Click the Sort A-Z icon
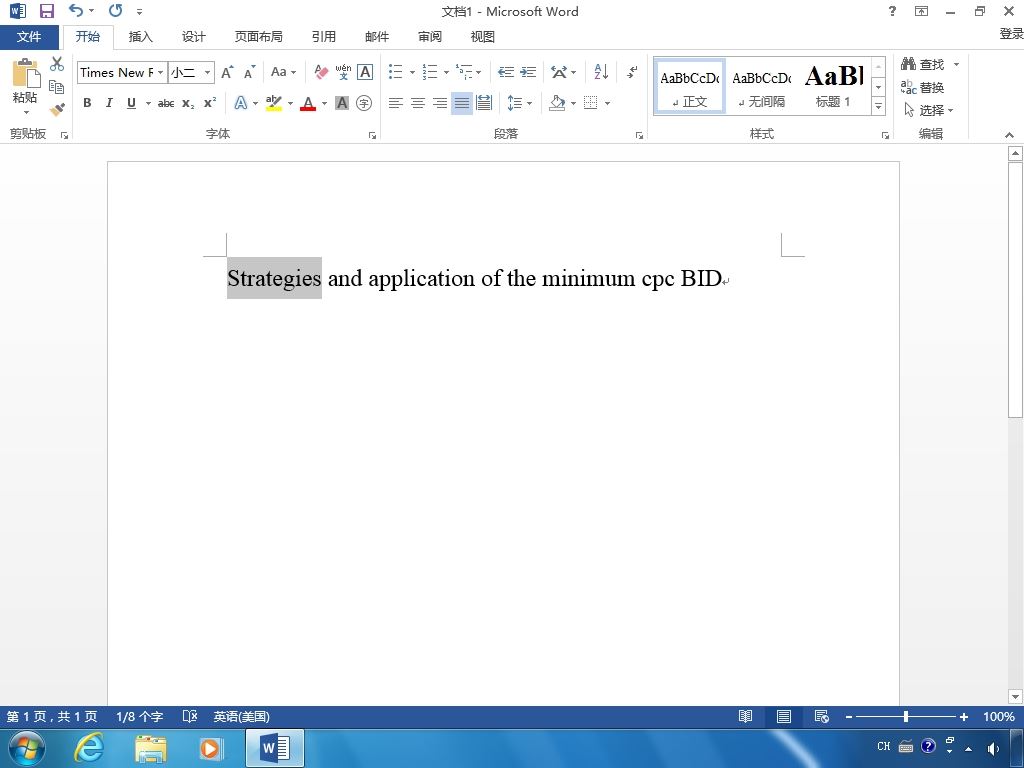The height and width of the screenshot is (768, 1024). 601,72
